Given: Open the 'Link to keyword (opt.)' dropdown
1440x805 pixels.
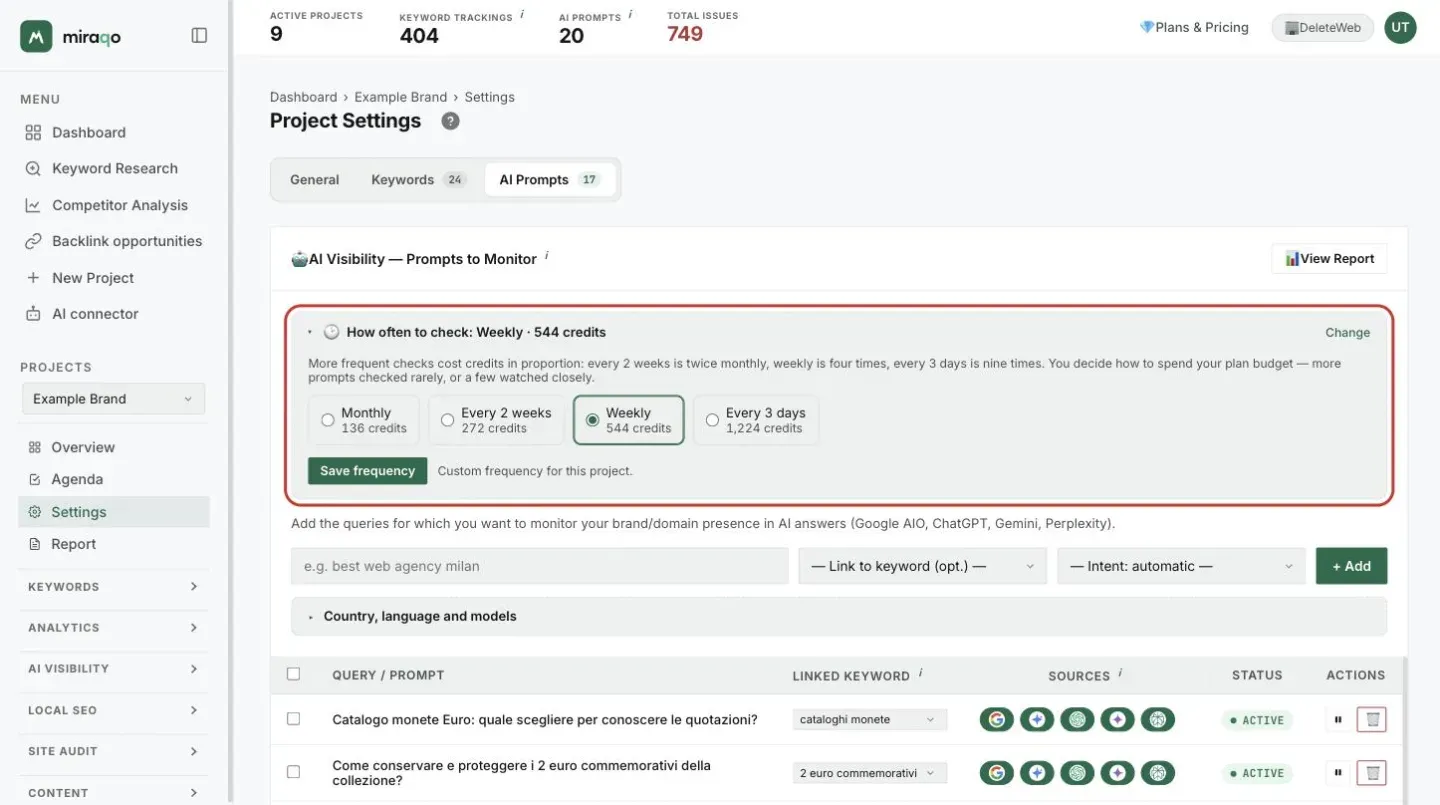Looking at the screenshot, I should pyautogui.click(x=922, y=566).
